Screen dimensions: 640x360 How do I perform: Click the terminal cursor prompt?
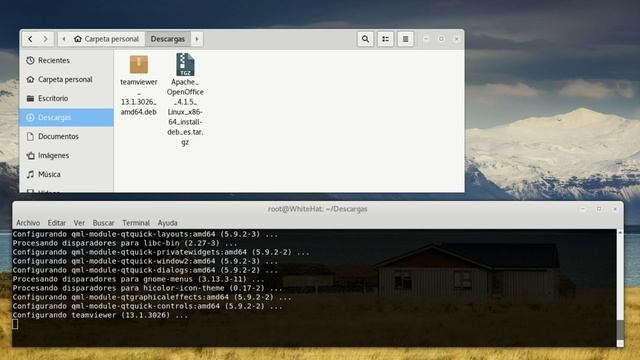tap(15, 324)
